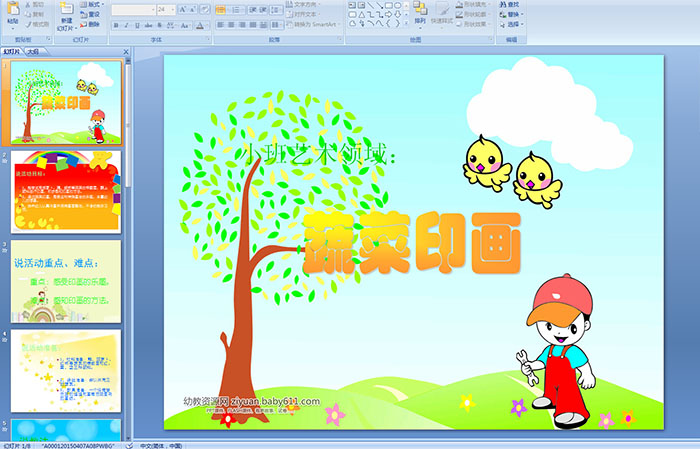Viewport: 700px width, 449px height.
Task: Select slide 4 thumbnail with stars
Action: 66,371
